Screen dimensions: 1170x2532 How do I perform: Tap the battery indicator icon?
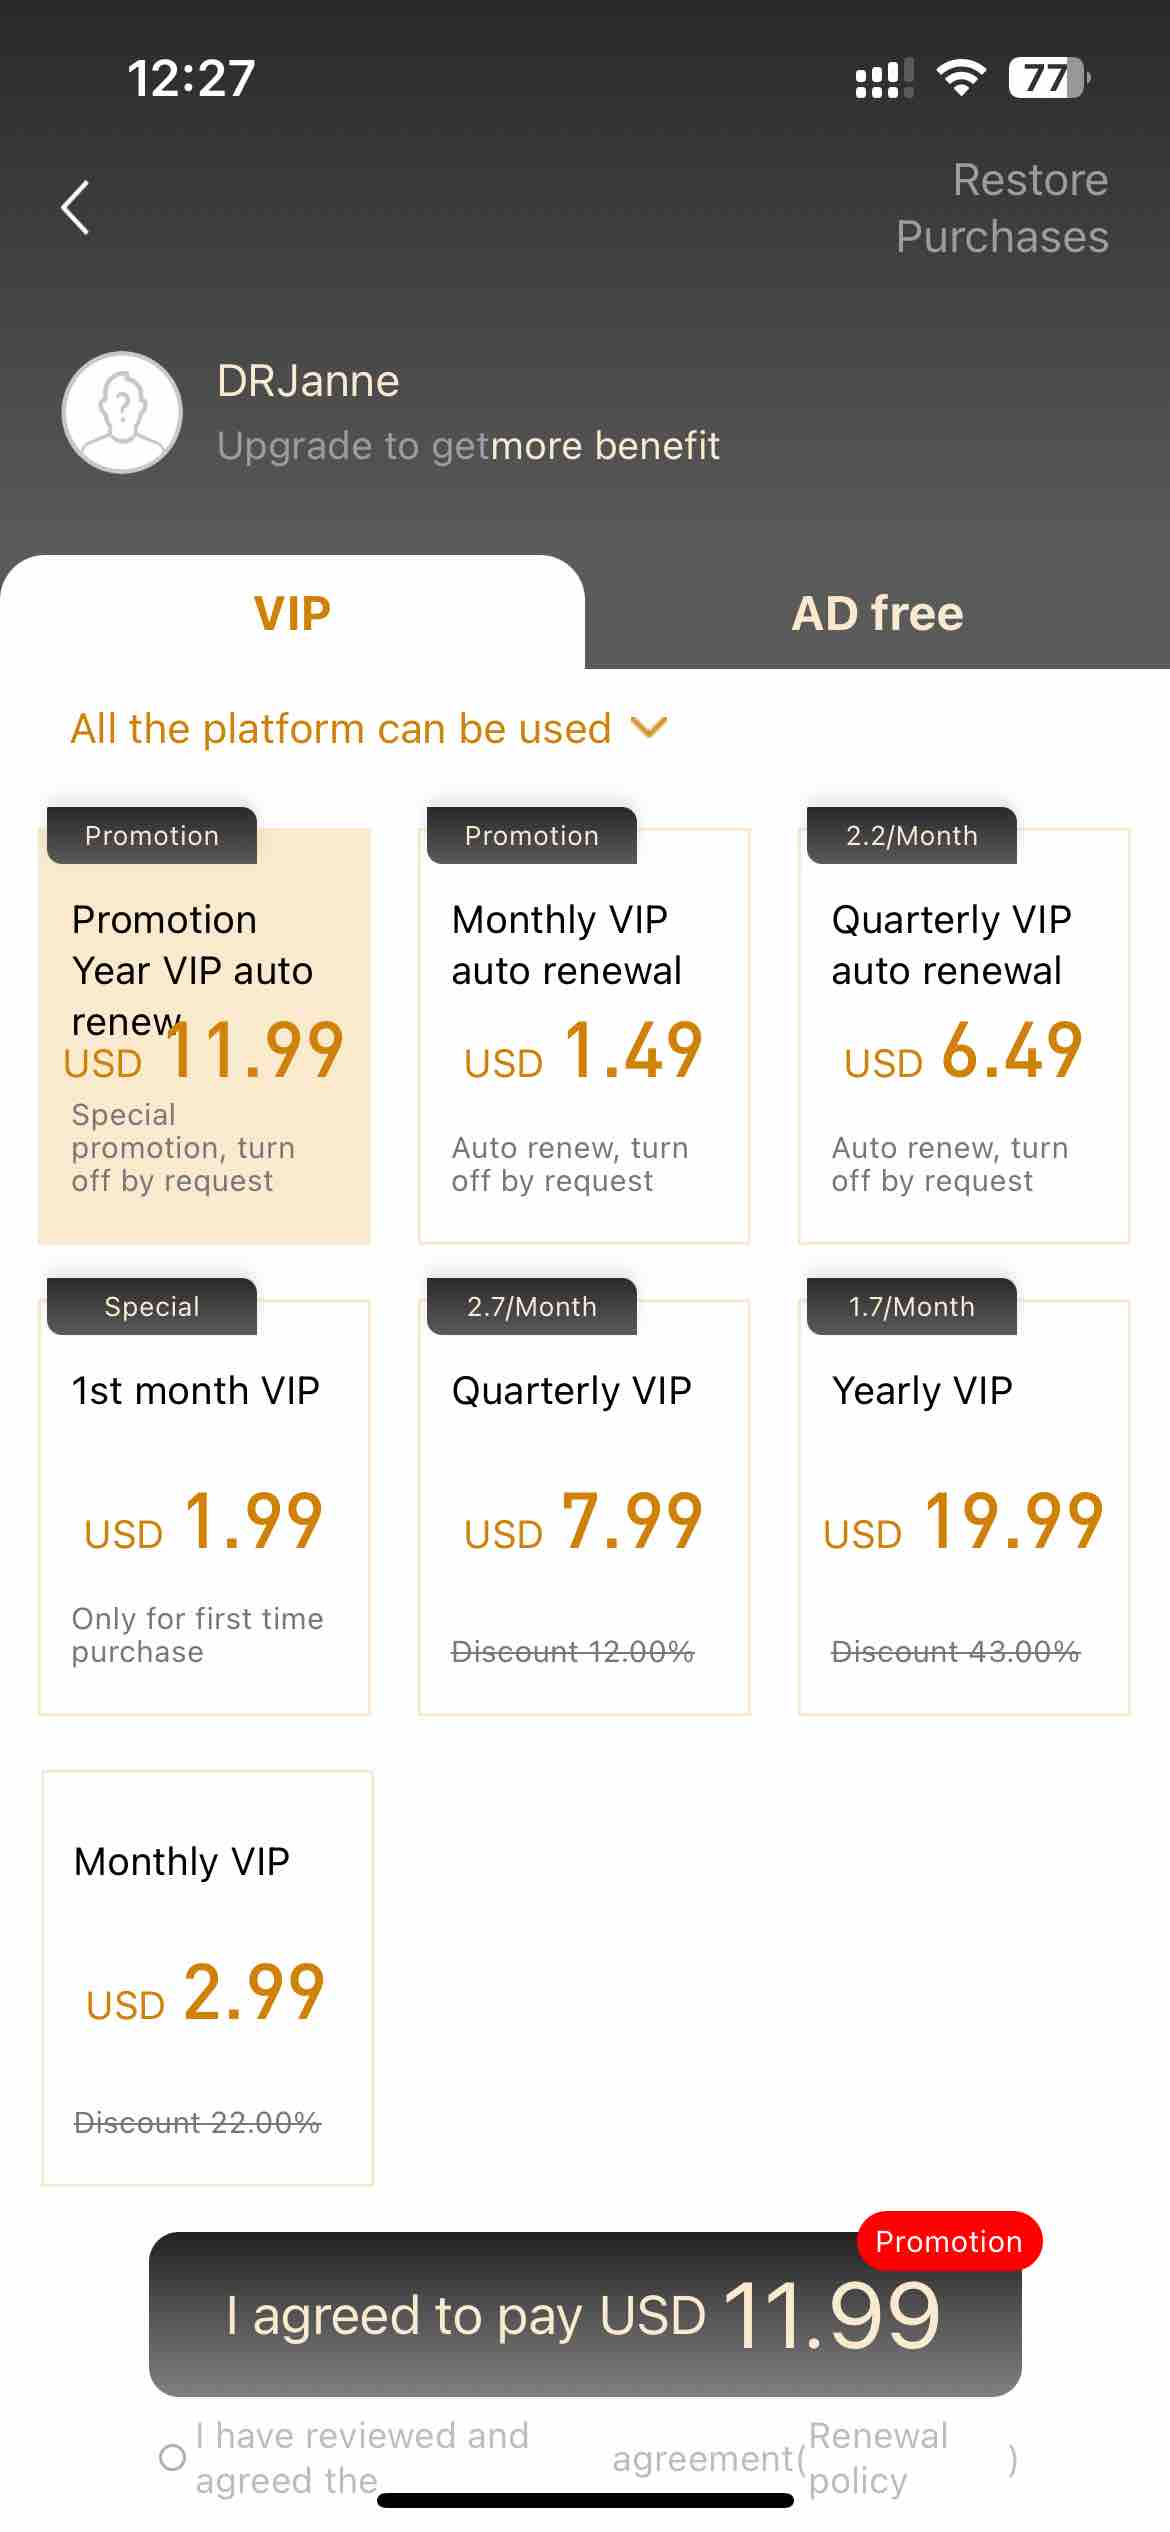[x=1049, y=78]
